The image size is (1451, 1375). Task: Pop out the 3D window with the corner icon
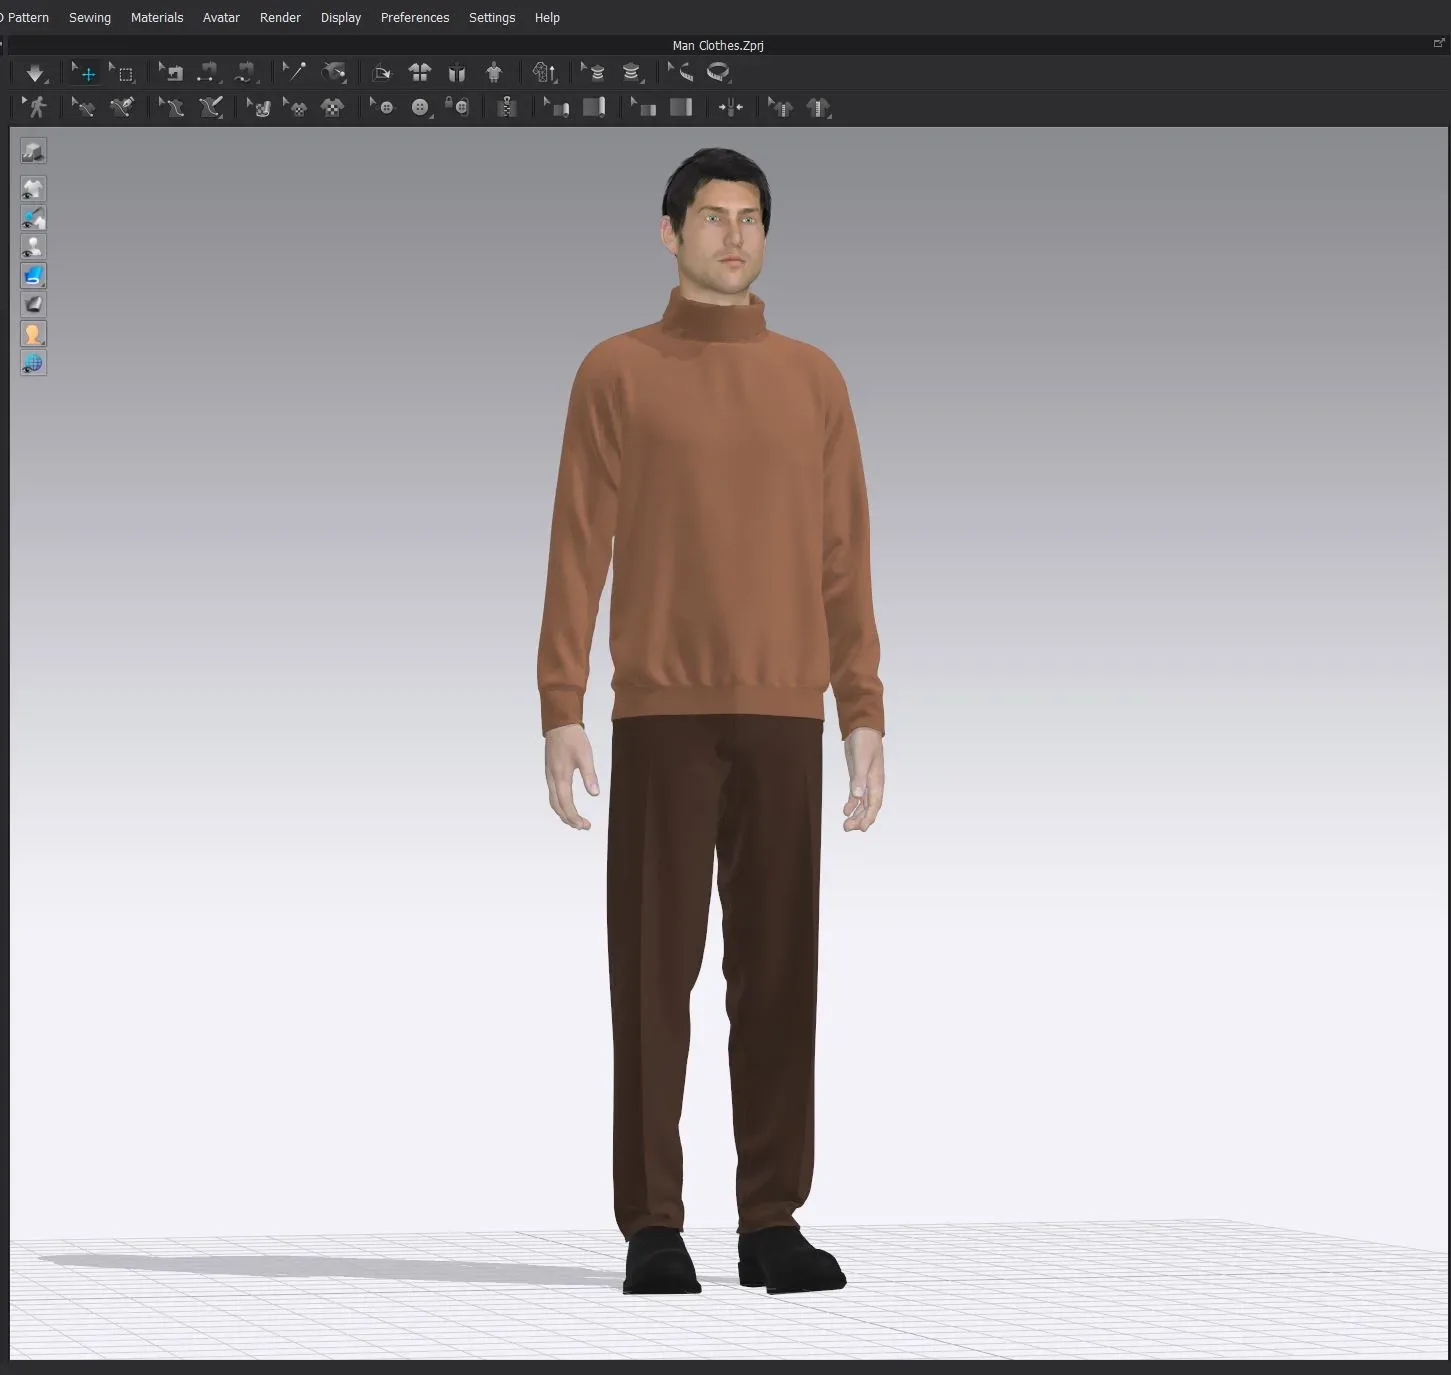tap(1439, 43)
